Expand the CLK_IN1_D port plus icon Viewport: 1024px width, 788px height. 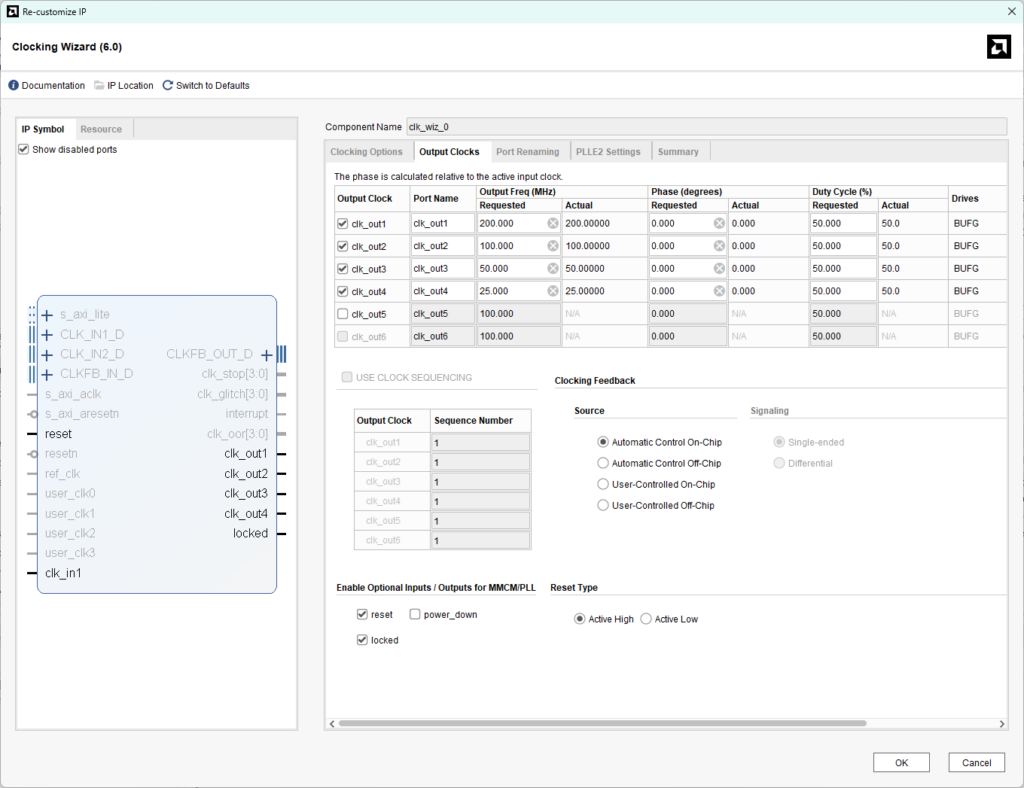(47, 335)
